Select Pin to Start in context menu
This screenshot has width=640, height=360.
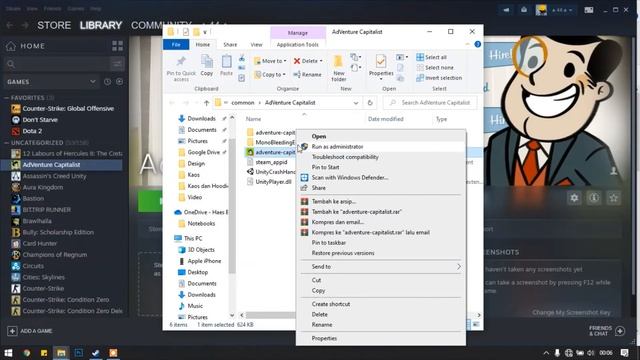[x=380, y=167]
